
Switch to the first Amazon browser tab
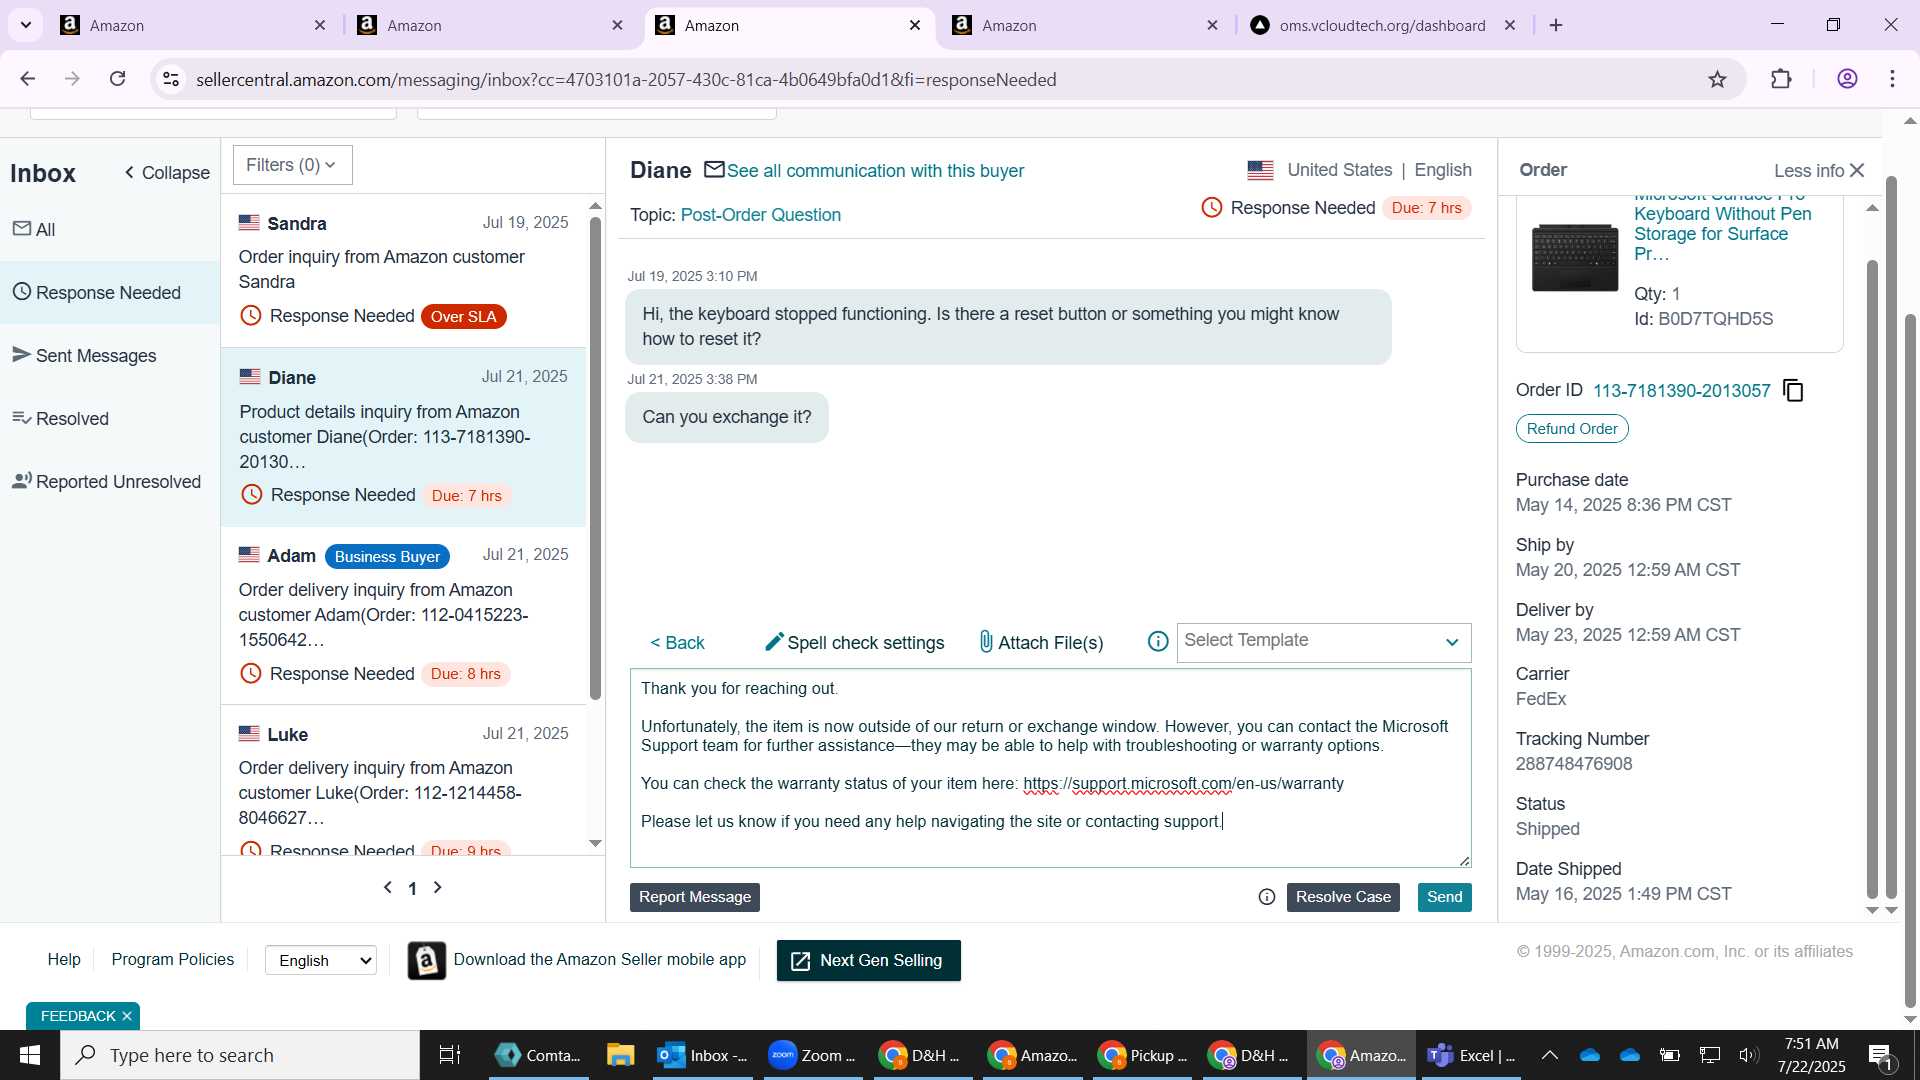[x=190, y=25]
